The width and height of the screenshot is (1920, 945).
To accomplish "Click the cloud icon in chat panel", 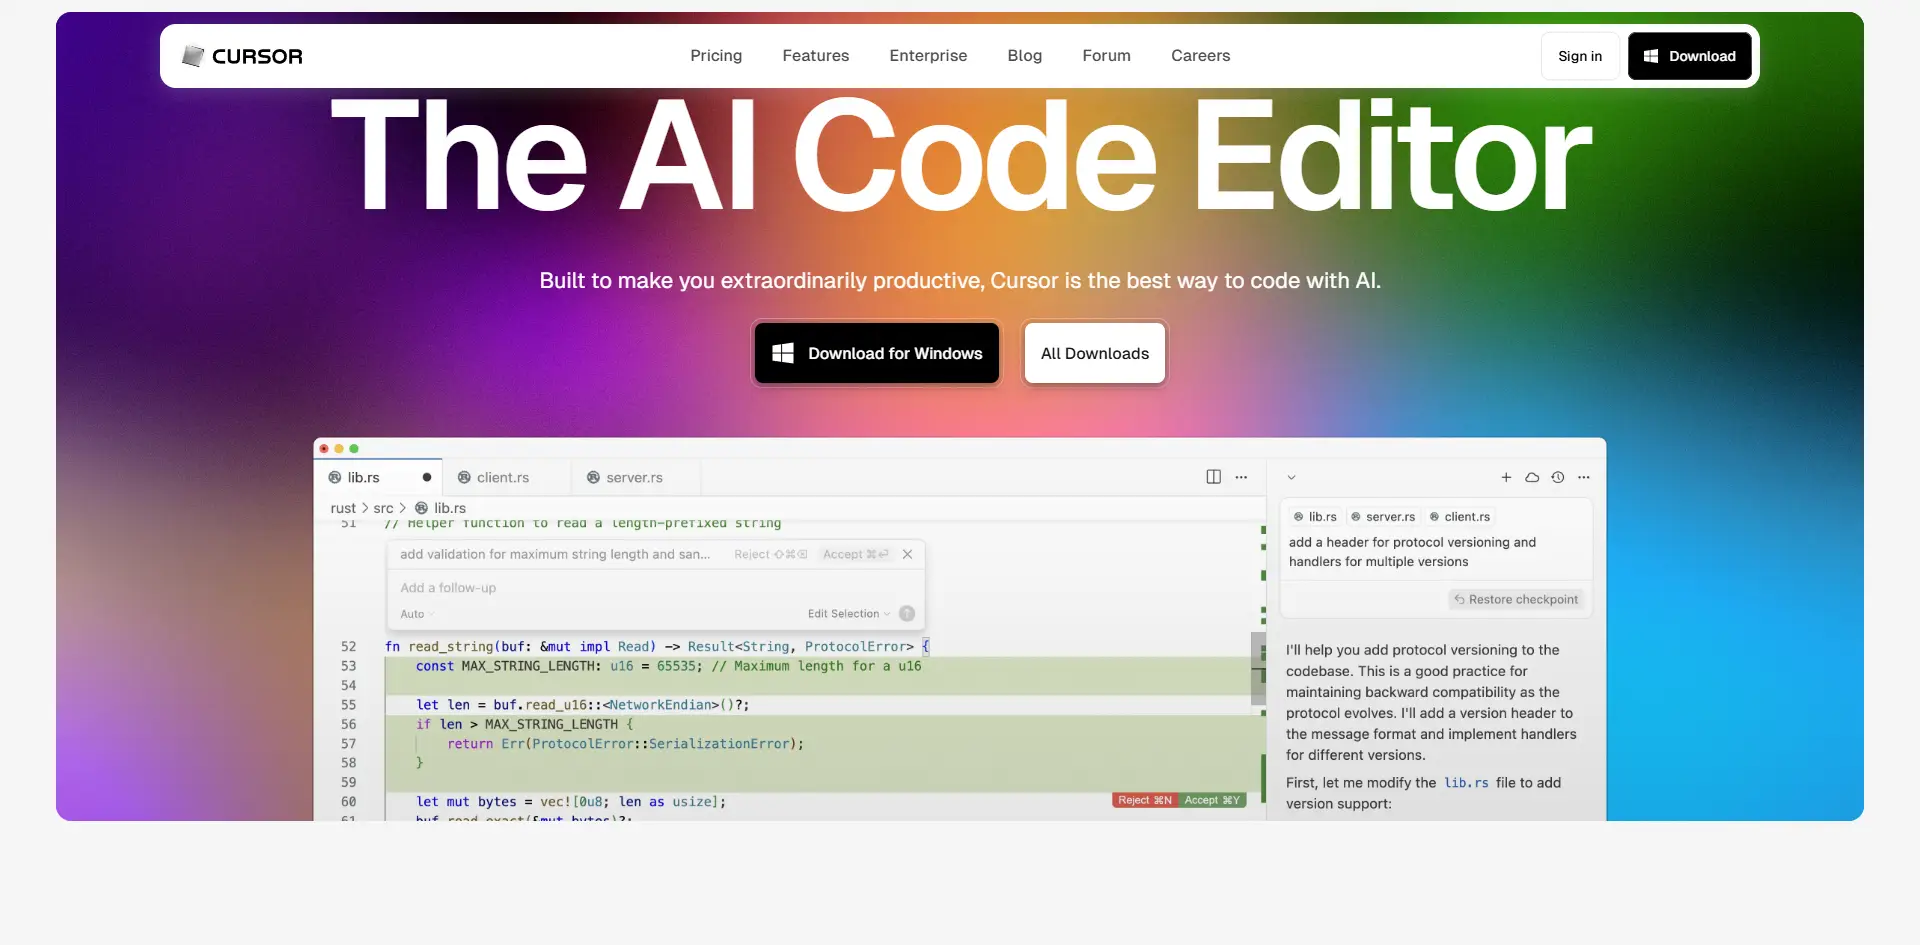I will click(x=1532, y=477).
